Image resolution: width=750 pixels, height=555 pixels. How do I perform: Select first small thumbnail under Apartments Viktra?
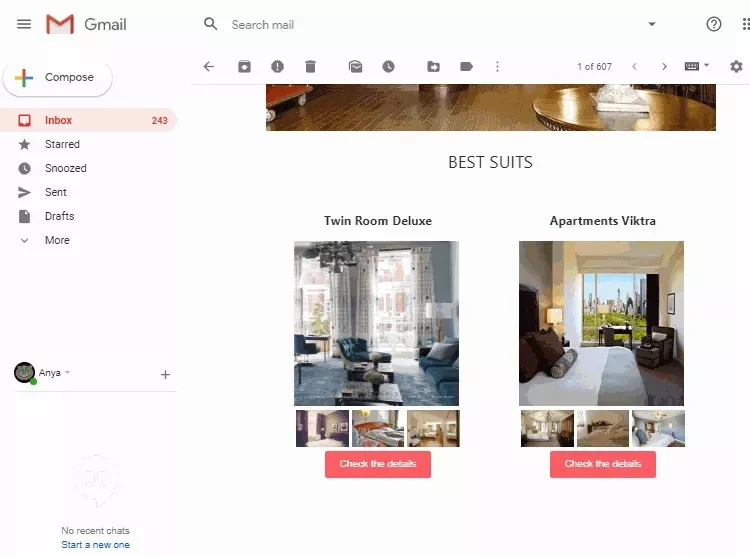tap(547, 428)
